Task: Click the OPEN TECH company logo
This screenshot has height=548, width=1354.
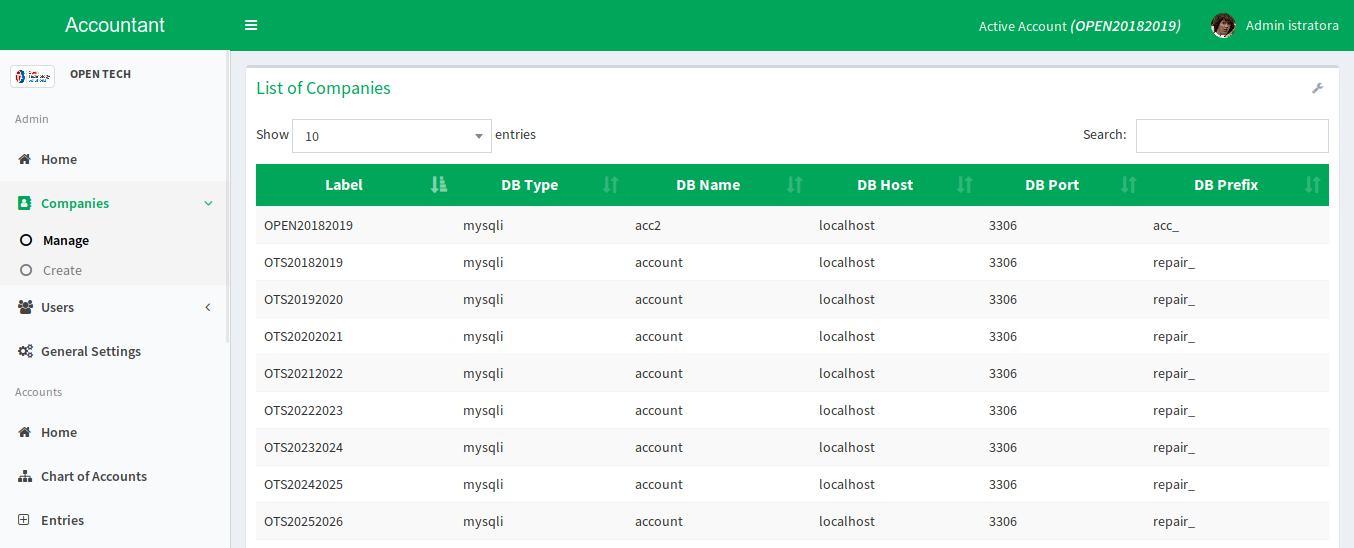Action: pos(32,76)
